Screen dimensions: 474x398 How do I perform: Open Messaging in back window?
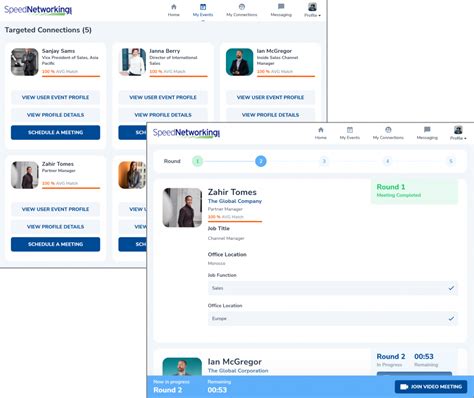[281, 10]
